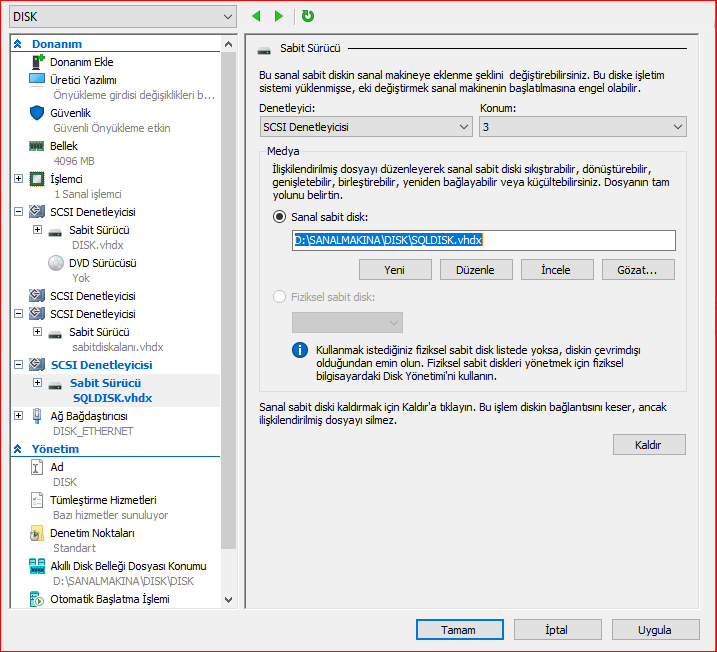Expand Sabit Sürücü SQLDISK.vhdx node

click(37, 382)
